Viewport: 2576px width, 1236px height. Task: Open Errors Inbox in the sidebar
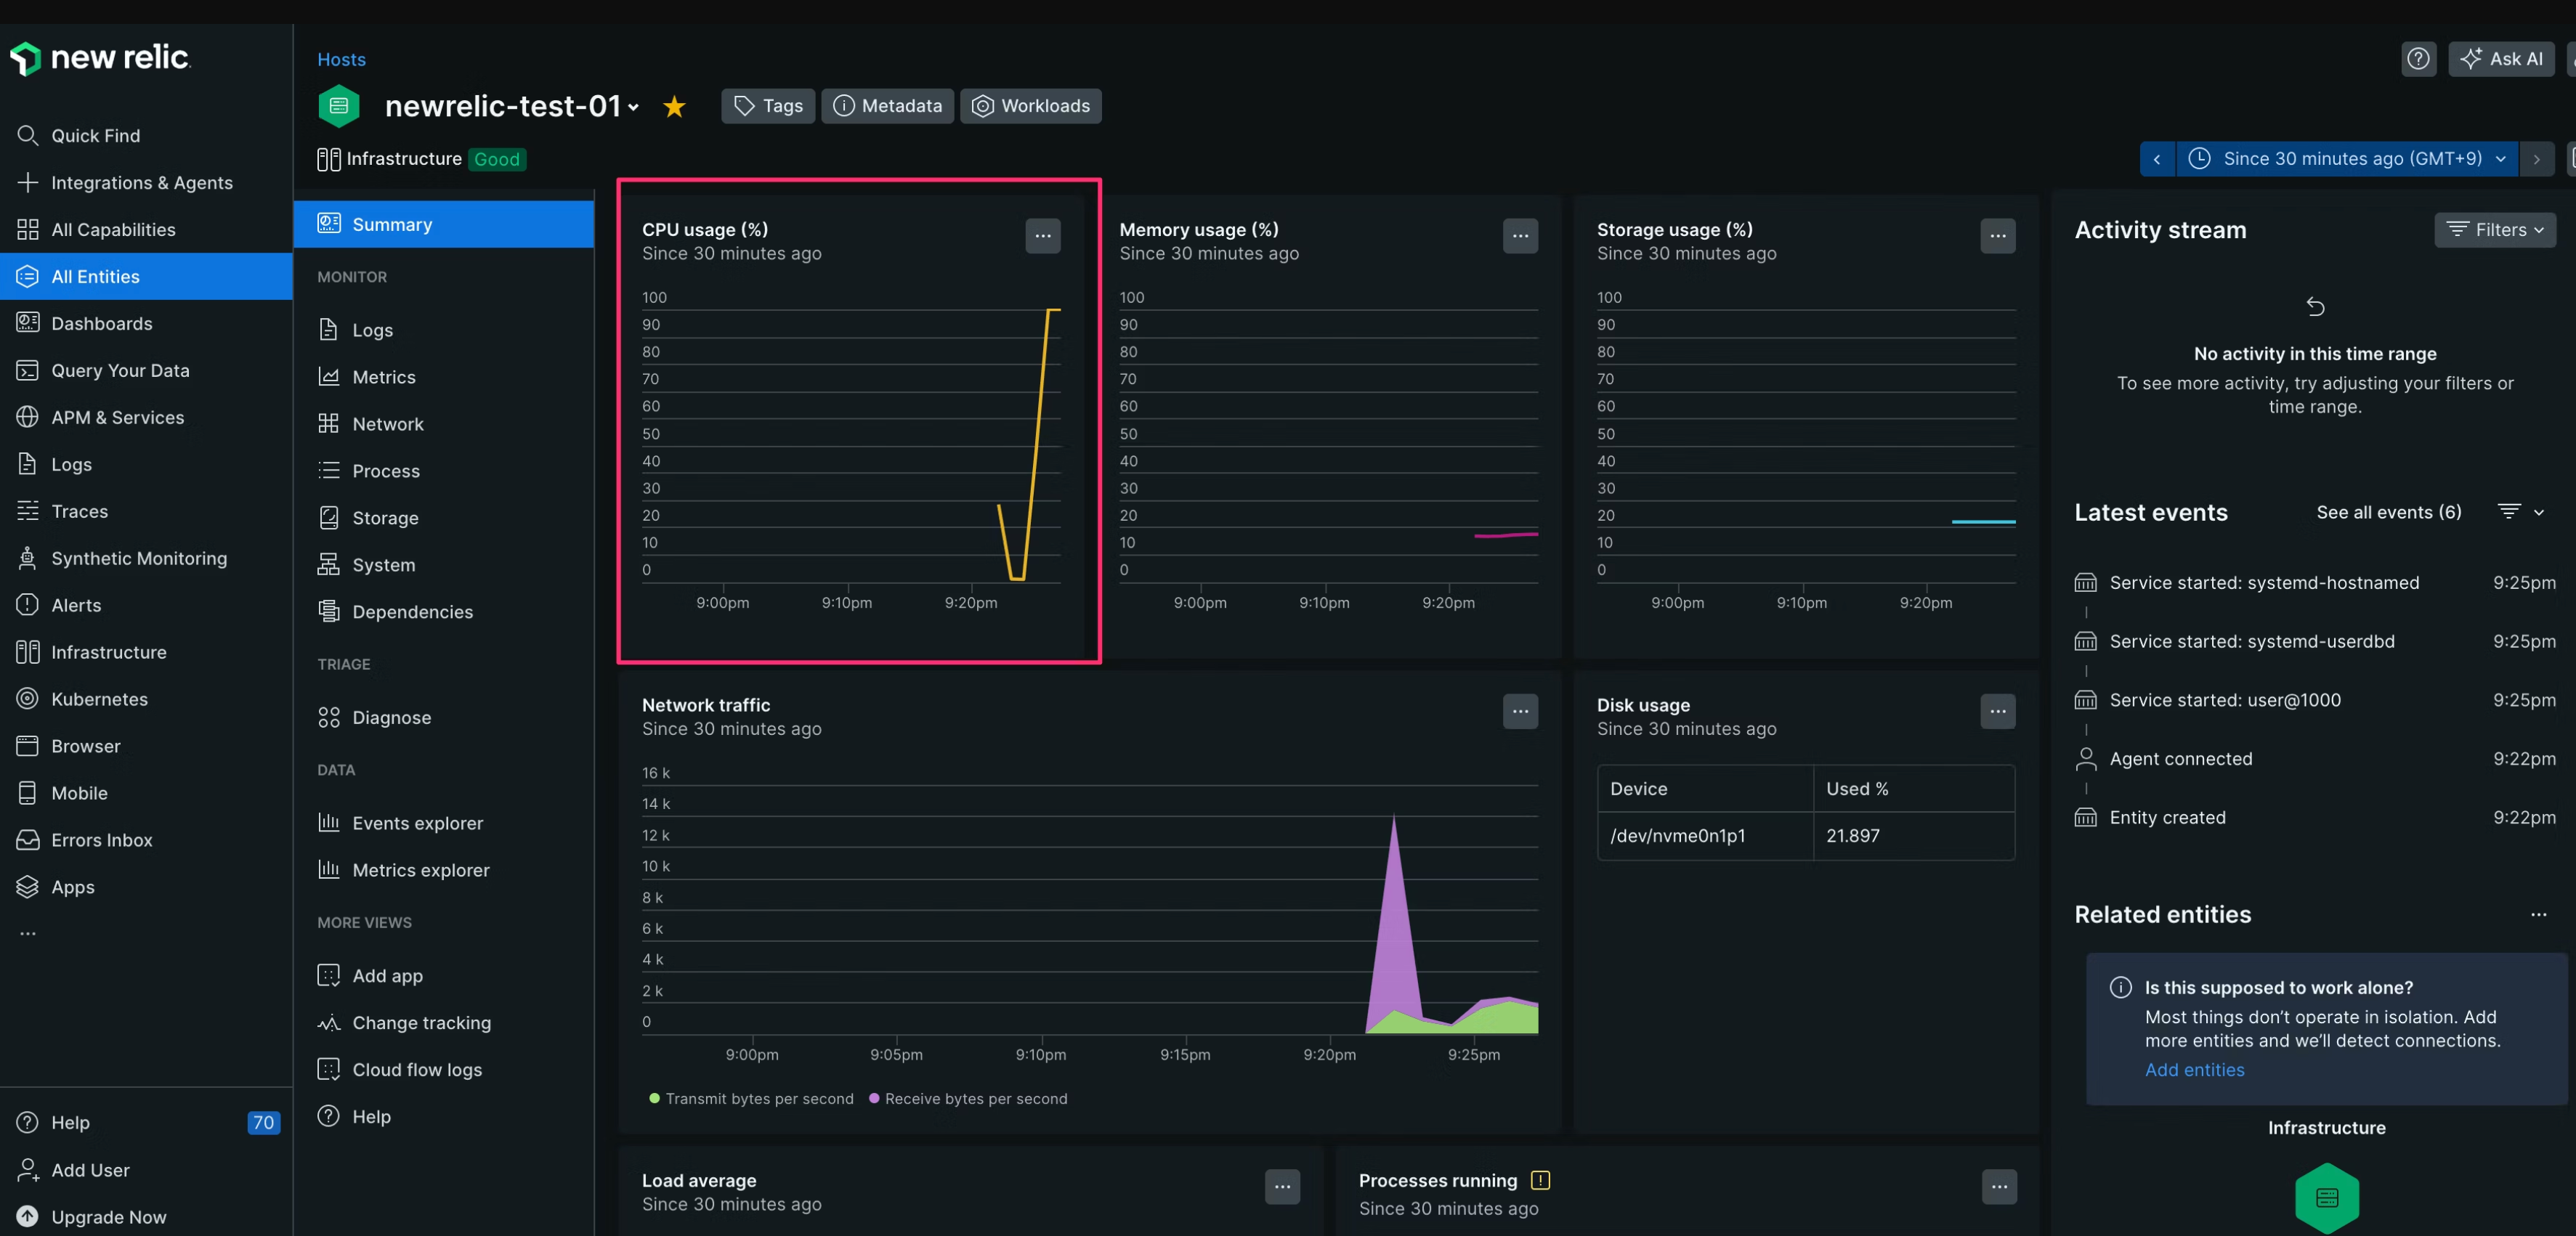[101, 840]
